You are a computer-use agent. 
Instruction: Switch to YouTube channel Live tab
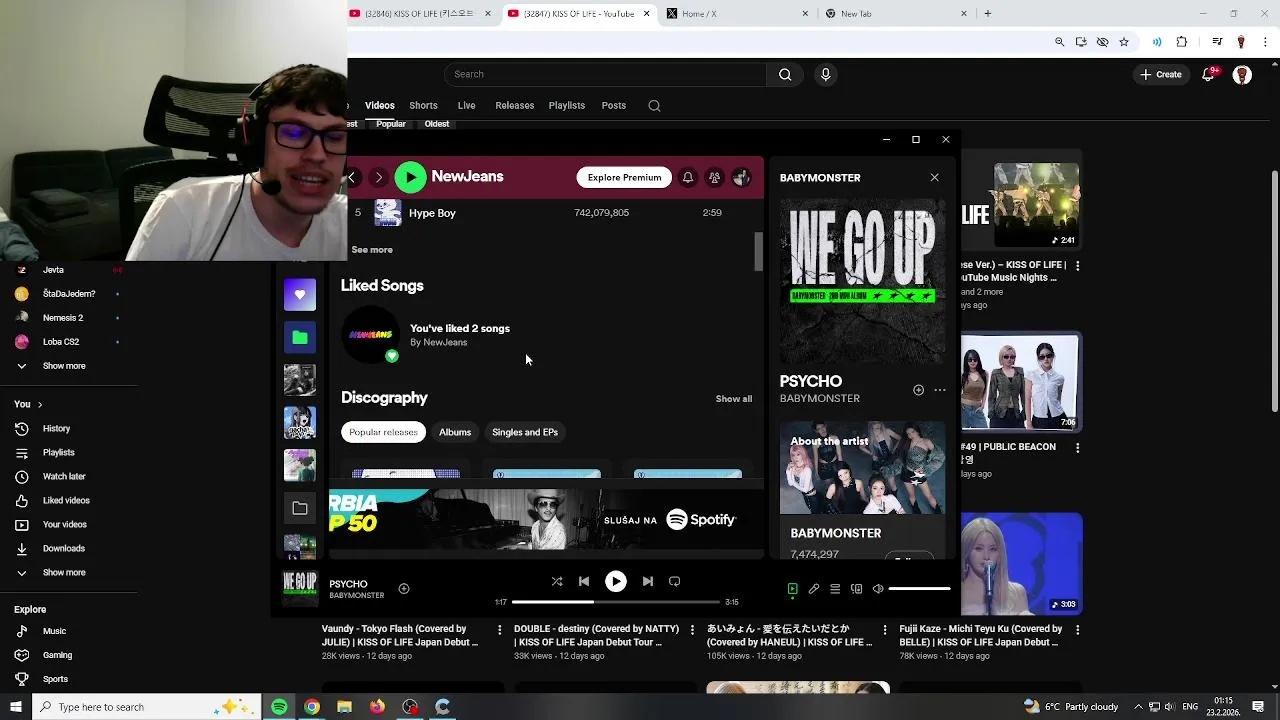(466, 105)
